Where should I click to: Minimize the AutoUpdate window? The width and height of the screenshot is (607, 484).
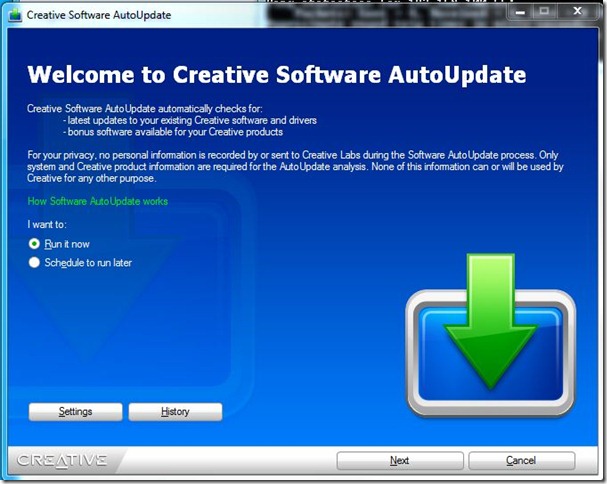[520, 12]
